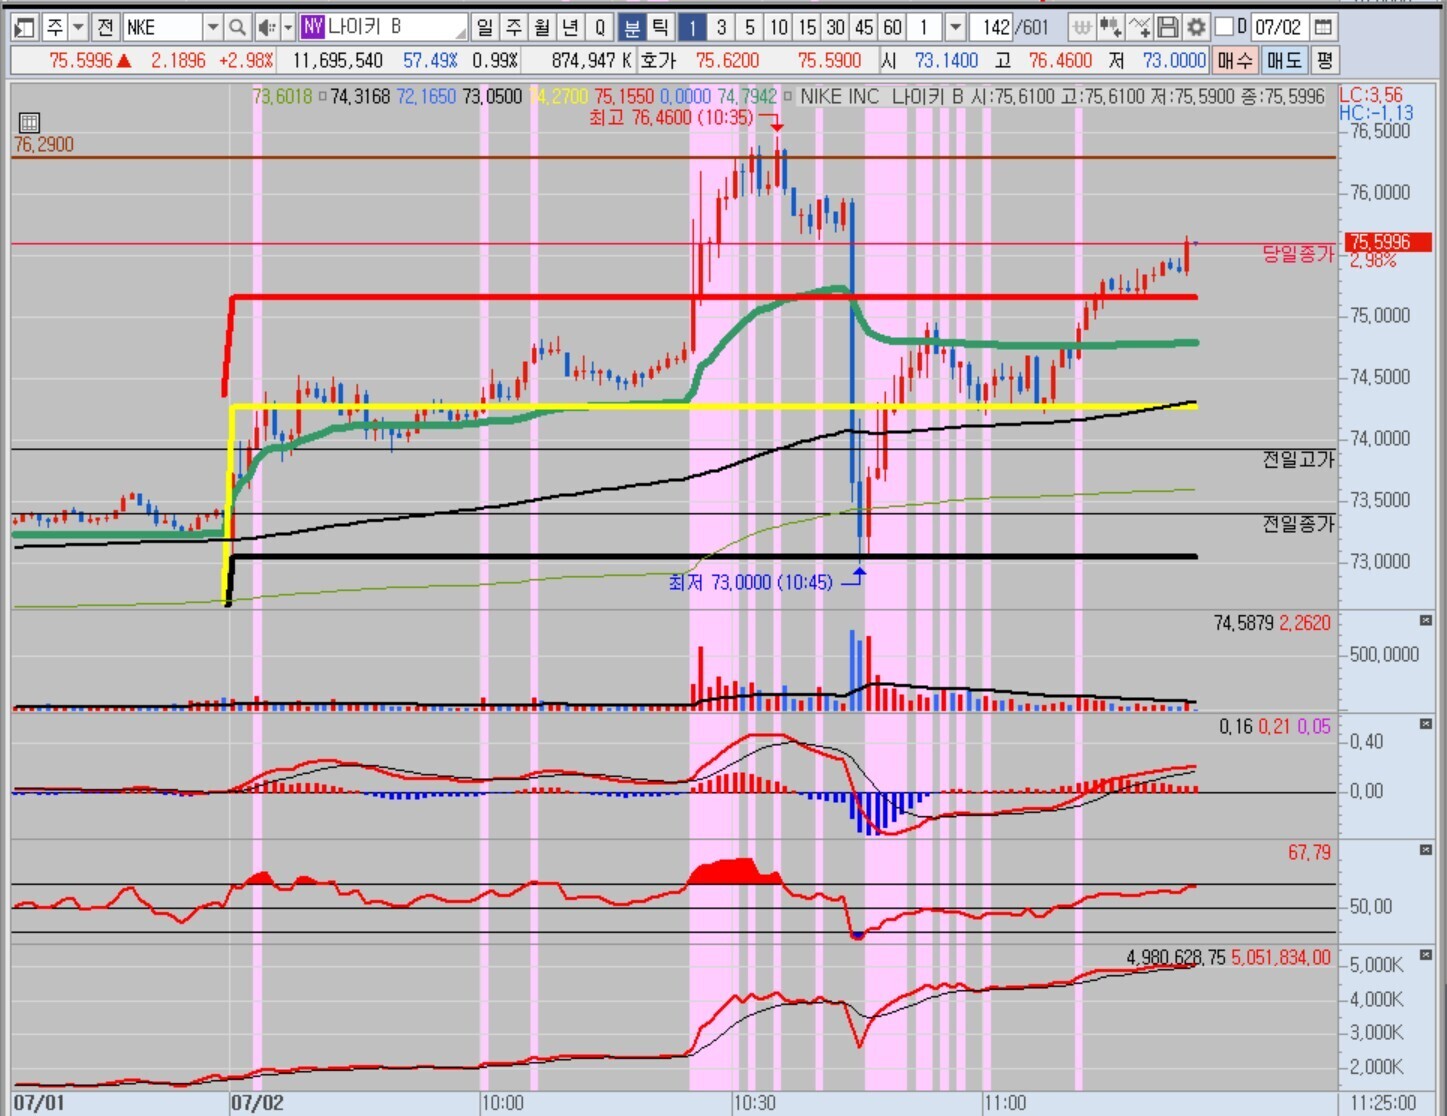This screenshot has height=1116, width=1447.
Task: Expand the NKE symbol history dropdown
Action: [213, 27]
